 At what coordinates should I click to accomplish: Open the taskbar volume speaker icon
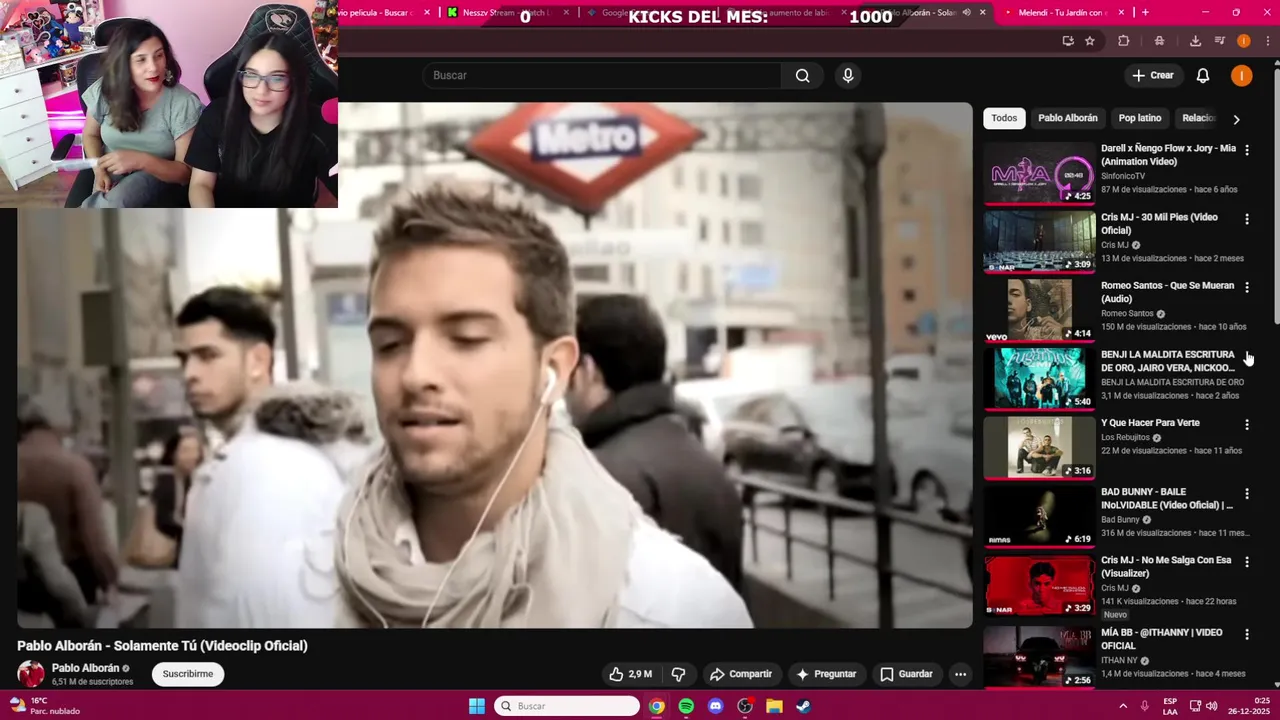(1211, 706)
